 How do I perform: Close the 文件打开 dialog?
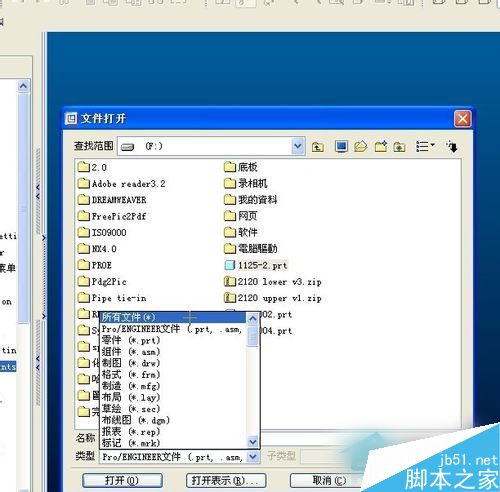pyautogui.click(x=462, y=119)
